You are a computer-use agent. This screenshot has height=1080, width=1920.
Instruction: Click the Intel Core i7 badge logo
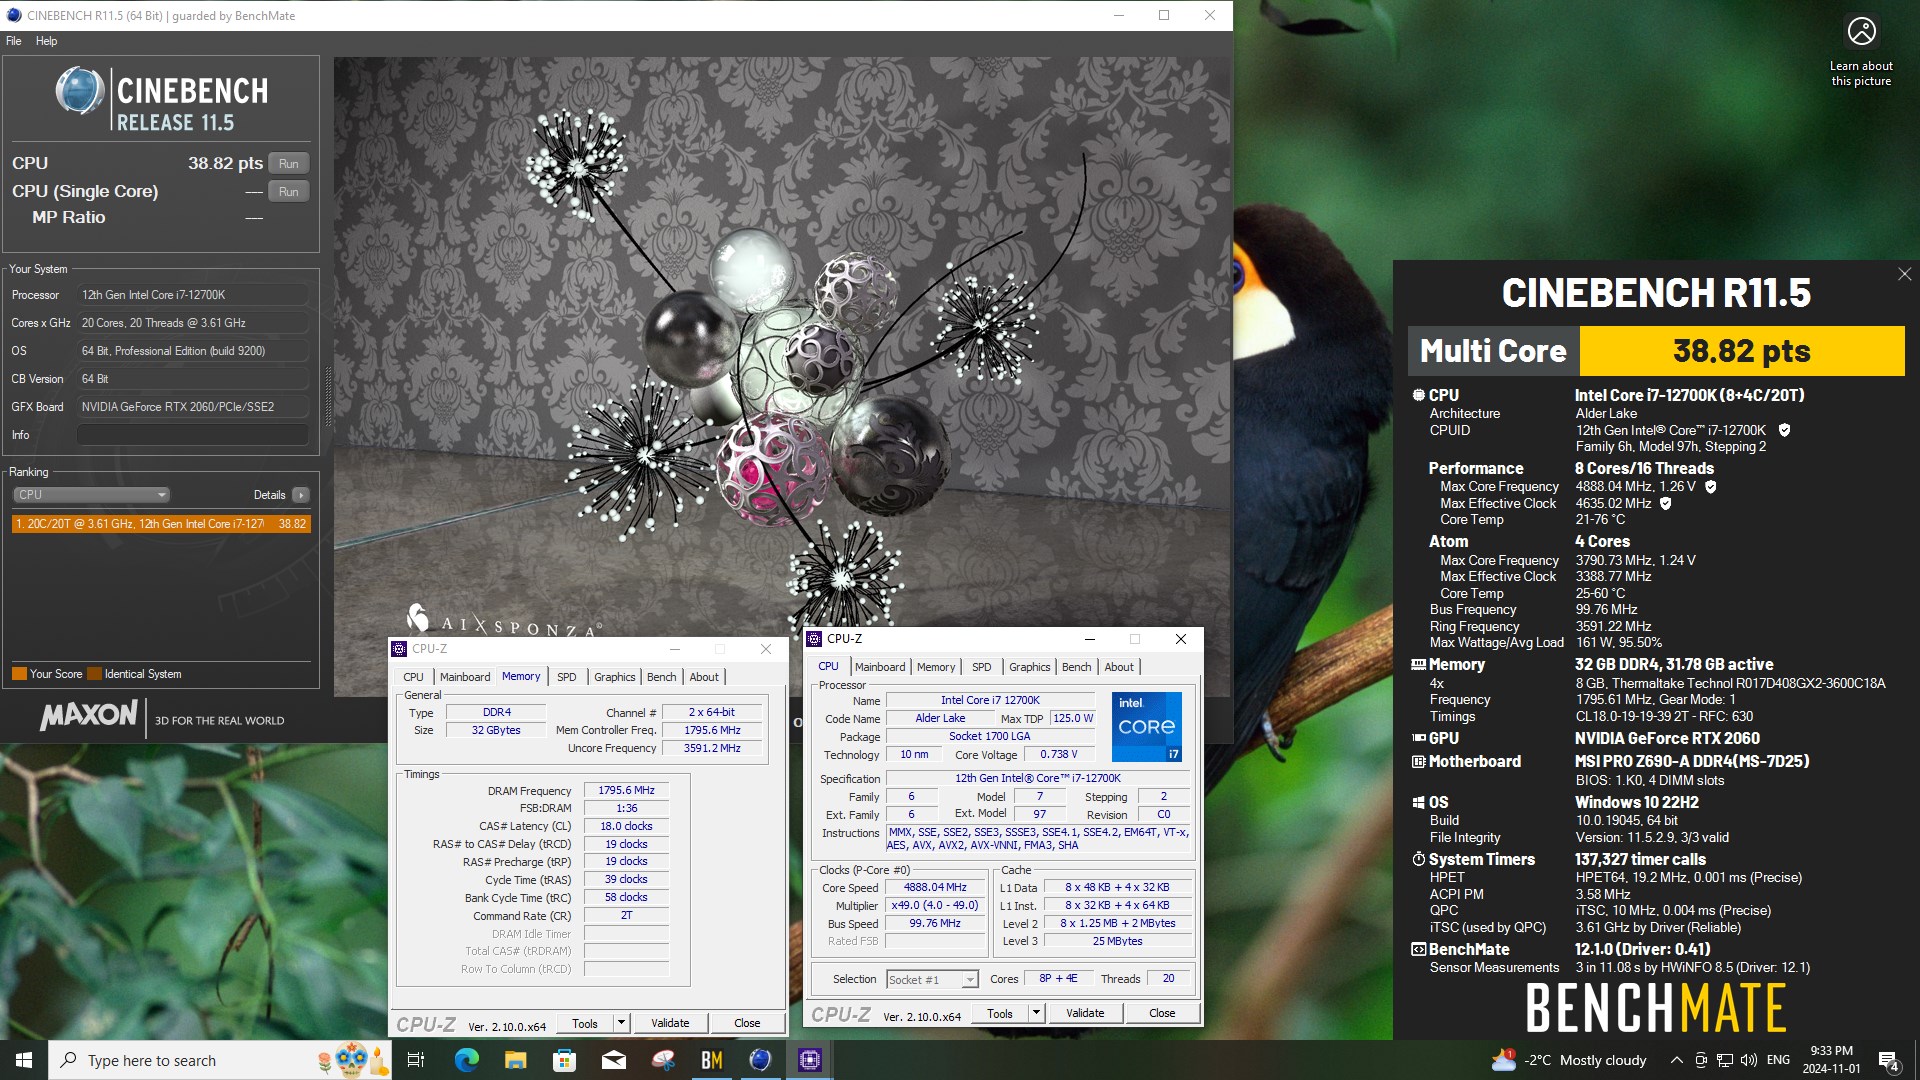click(x=1147, y=727)
